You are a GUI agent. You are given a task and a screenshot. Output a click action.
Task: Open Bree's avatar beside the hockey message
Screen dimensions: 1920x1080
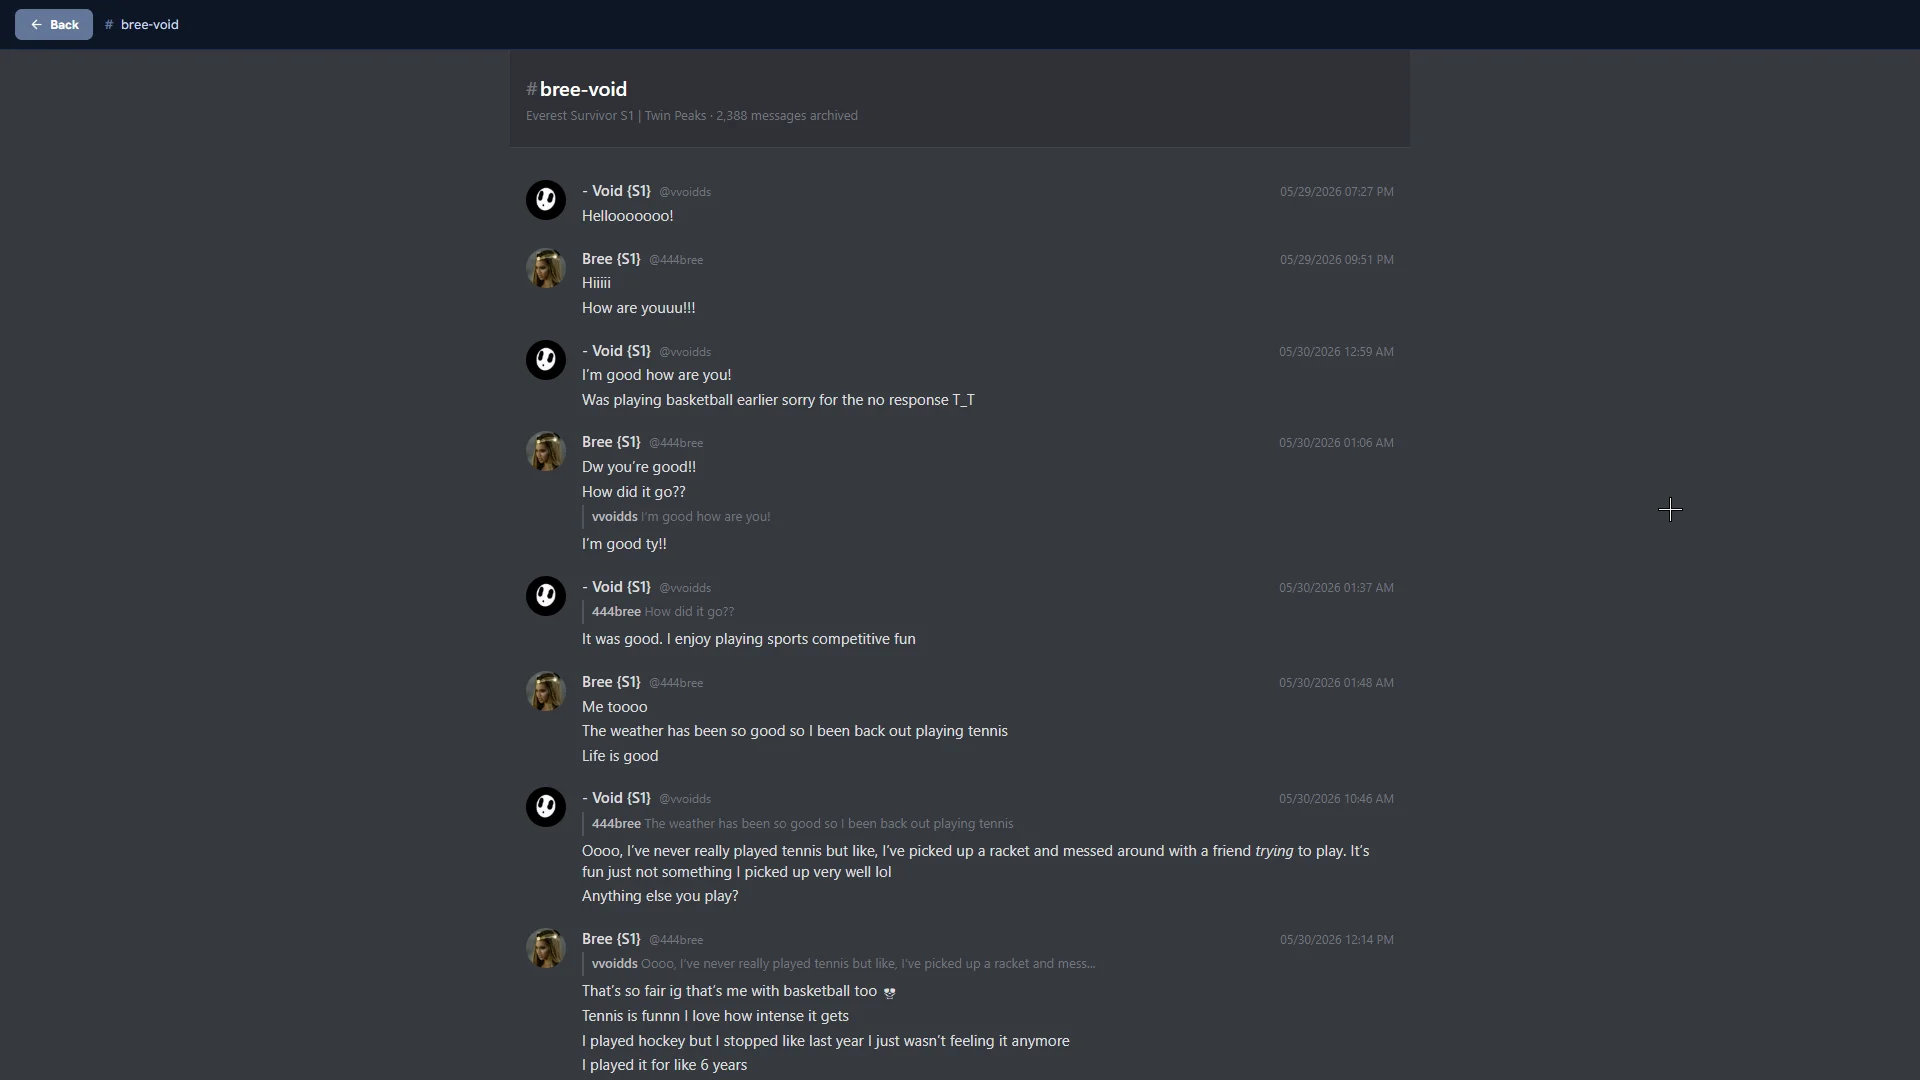pos(546,948)
